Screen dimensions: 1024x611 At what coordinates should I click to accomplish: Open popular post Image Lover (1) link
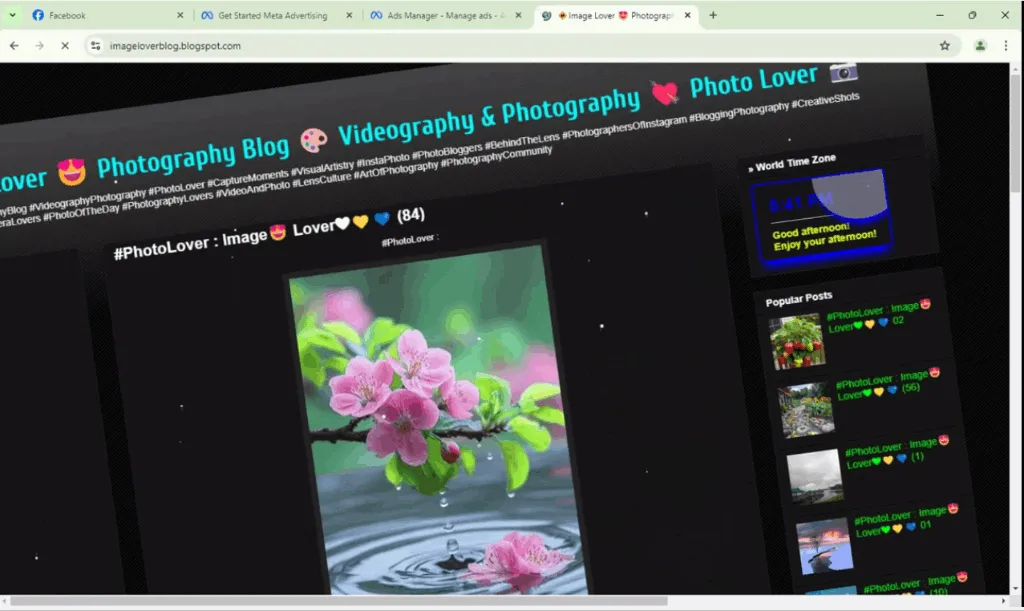[x=897, y=453]
